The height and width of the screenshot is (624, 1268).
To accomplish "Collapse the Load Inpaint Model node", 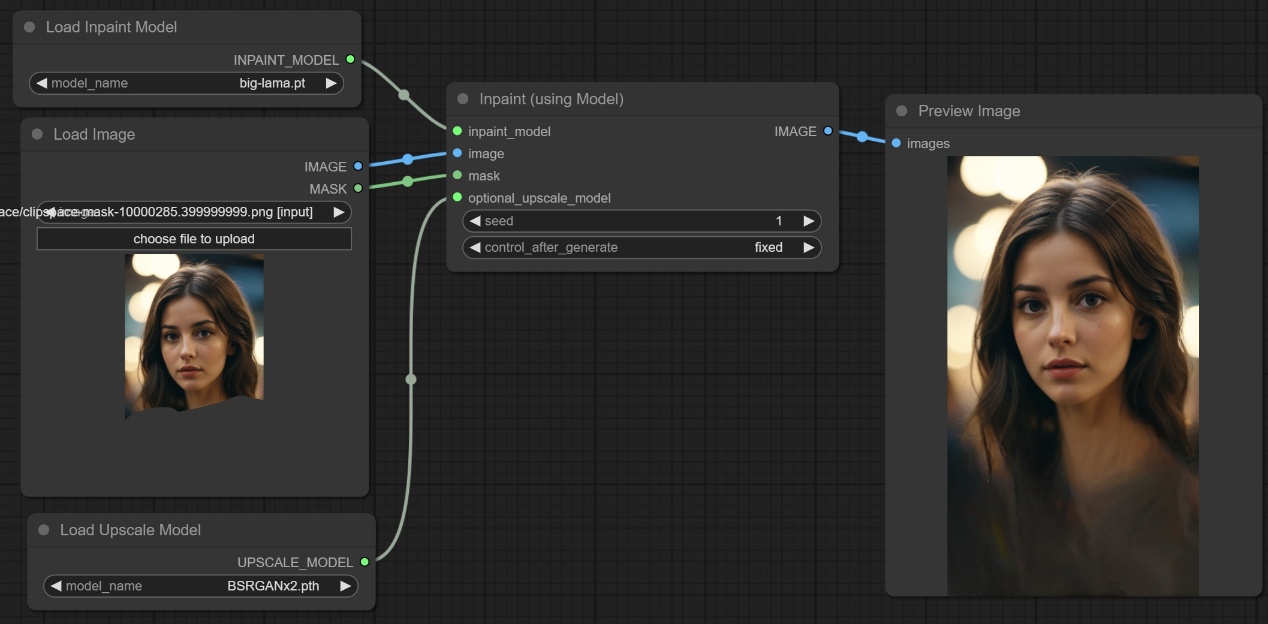I will (30, 27).
